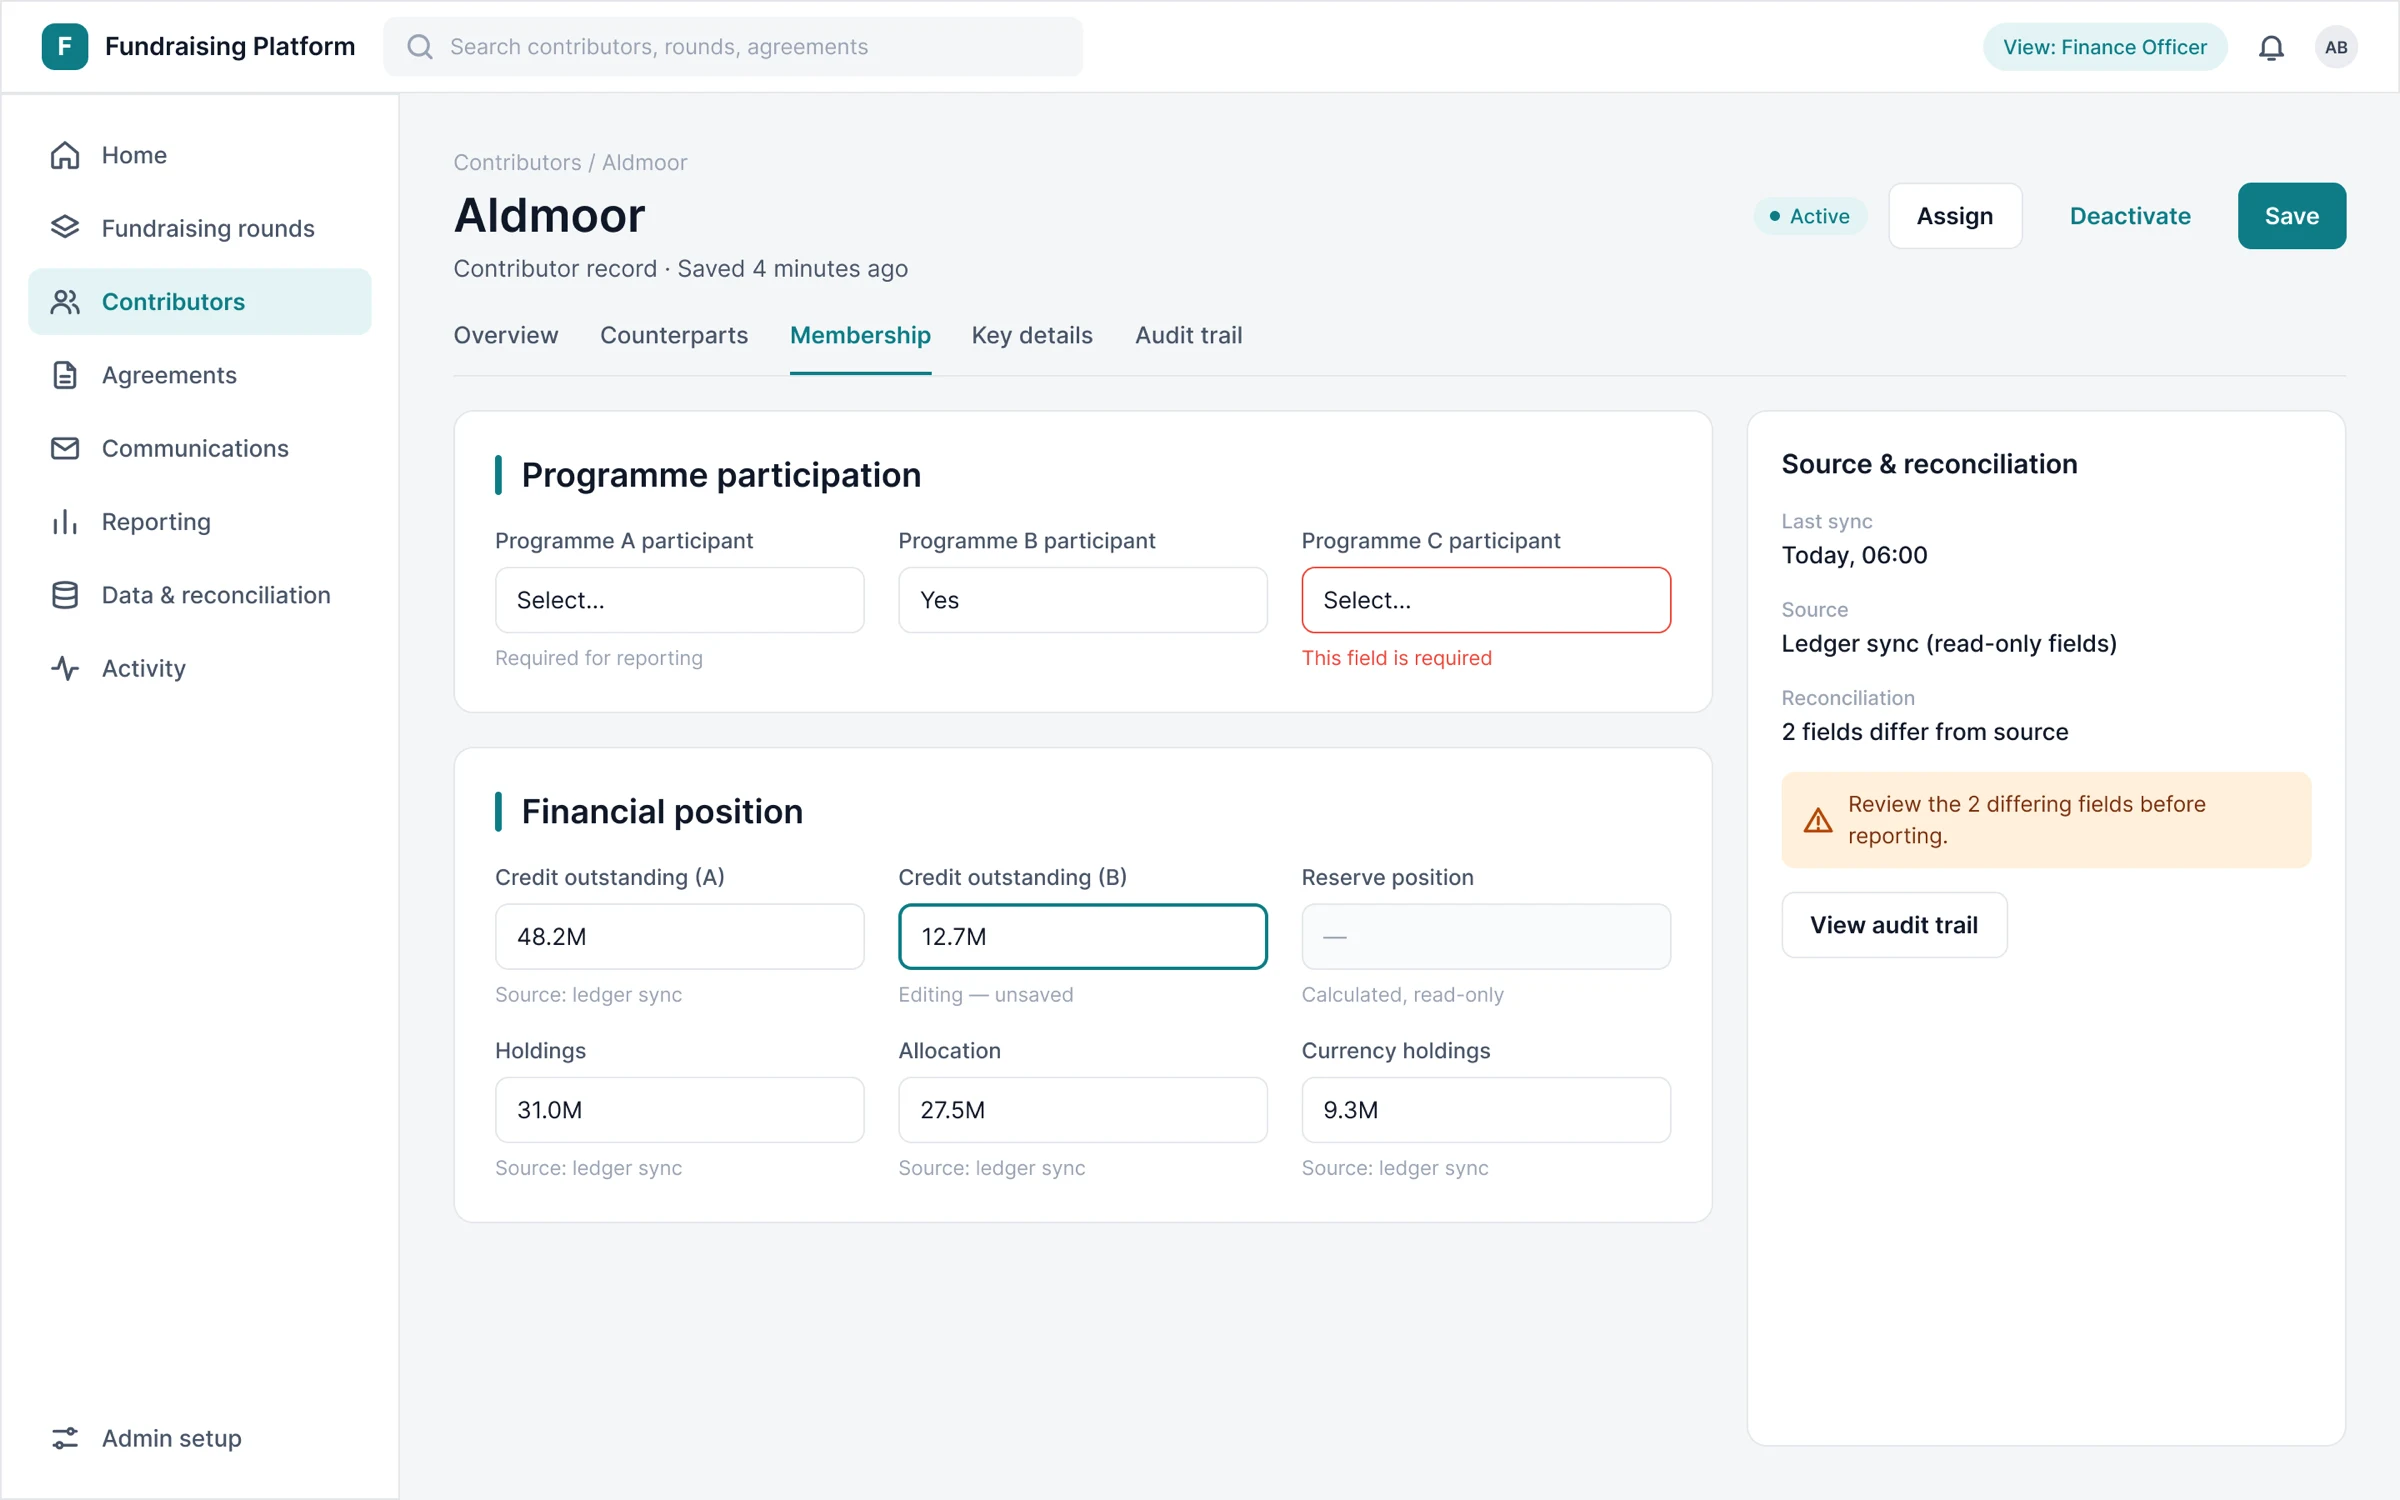Click the Home house icon
The image size is (2400, 1500).
[65, 155]
